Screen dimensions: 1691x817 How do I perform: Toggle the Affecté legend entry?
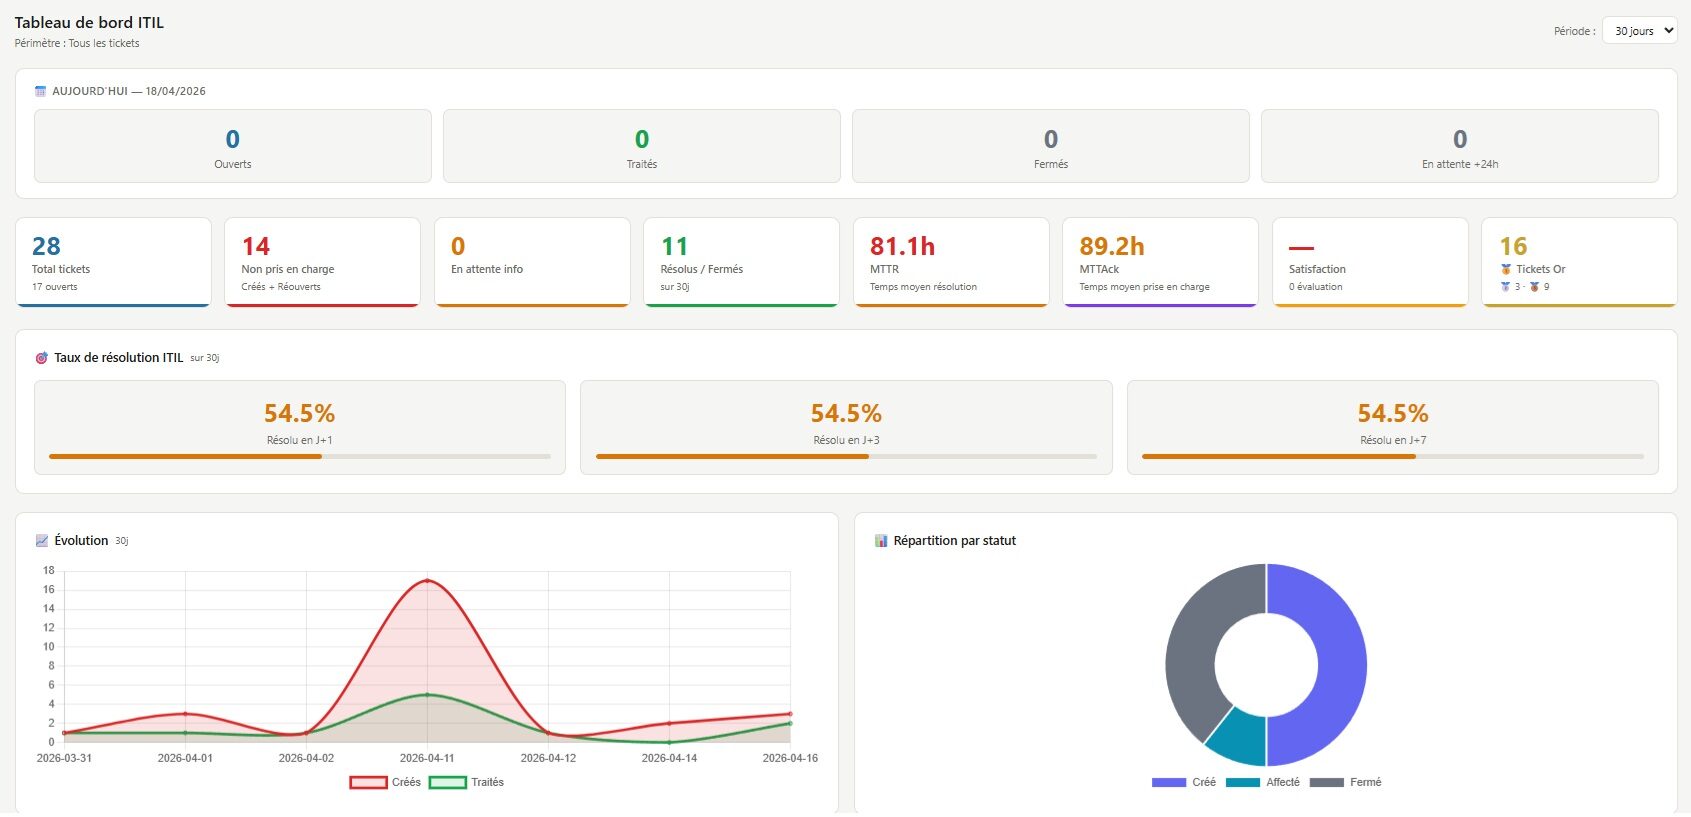pos(1263,782)
